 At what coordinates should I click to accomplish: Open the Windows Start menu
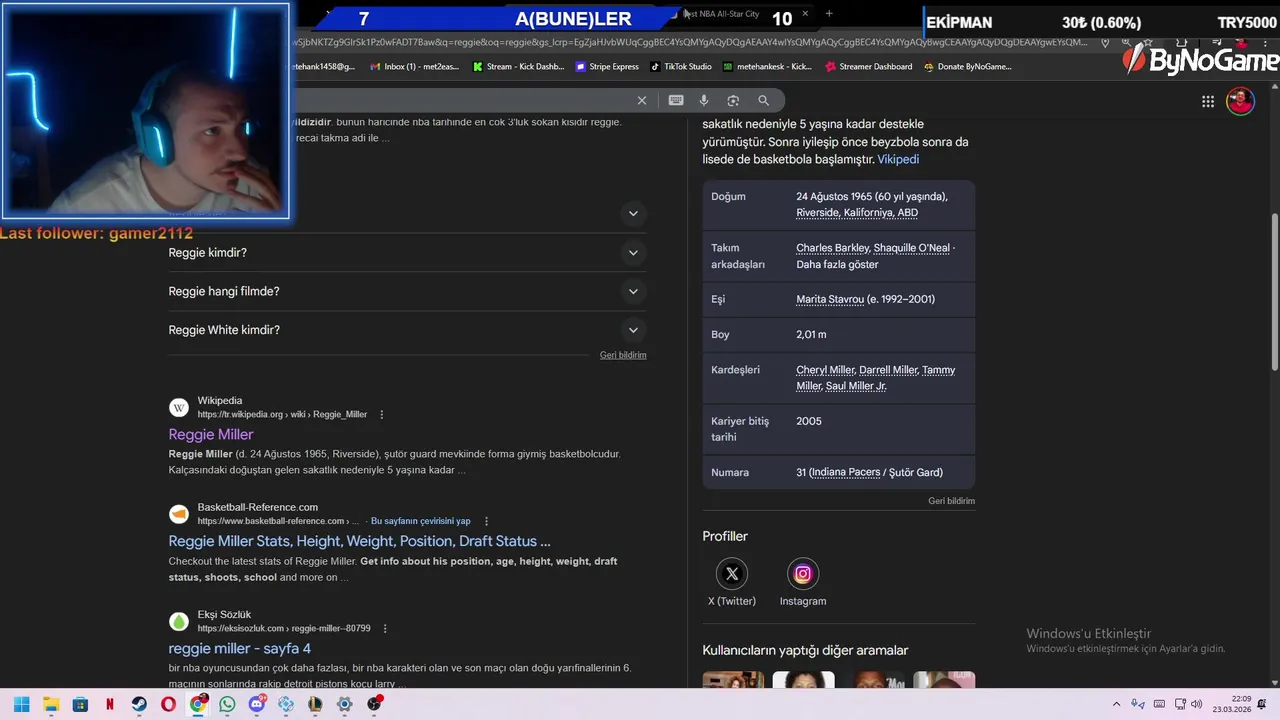tap(21, 704)
